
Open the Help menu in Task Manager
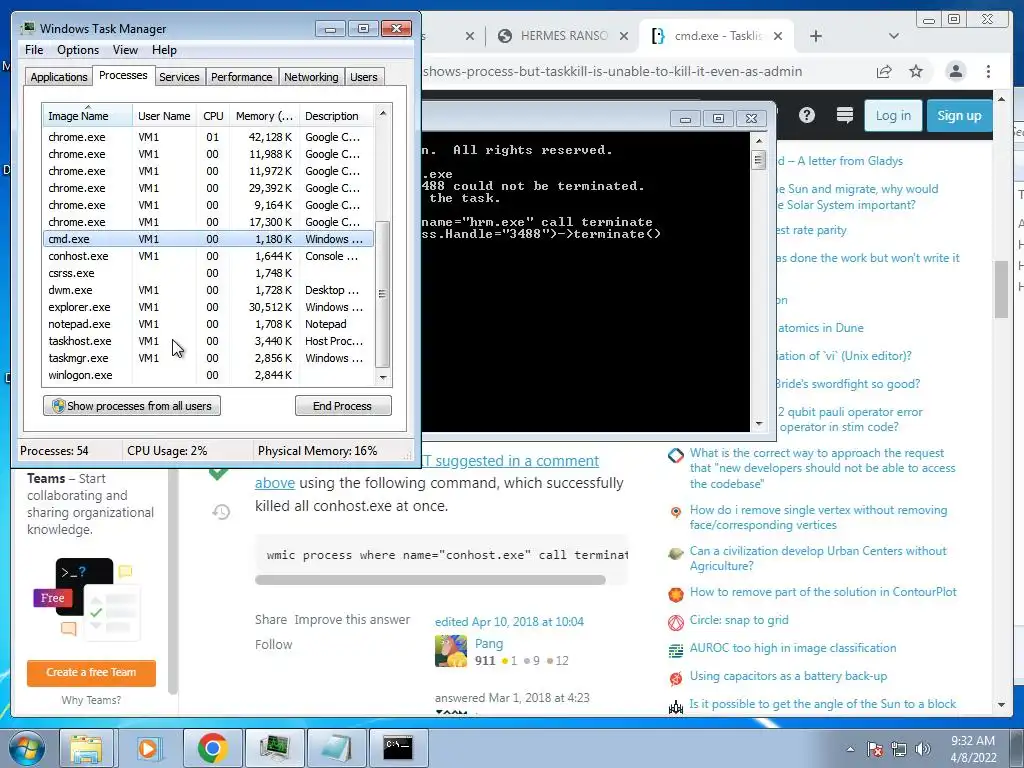(x=164, y=50)
